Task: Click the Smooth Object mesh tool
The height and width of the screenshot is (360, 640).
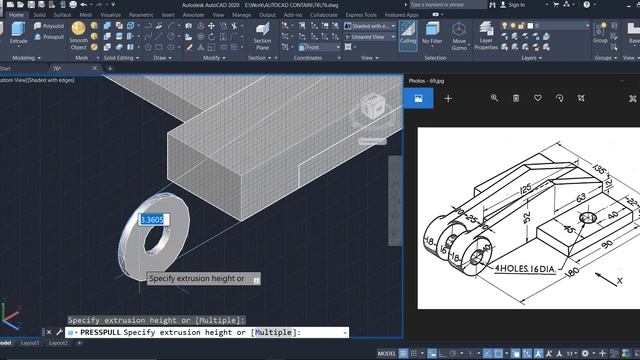Action: point(78,36)
